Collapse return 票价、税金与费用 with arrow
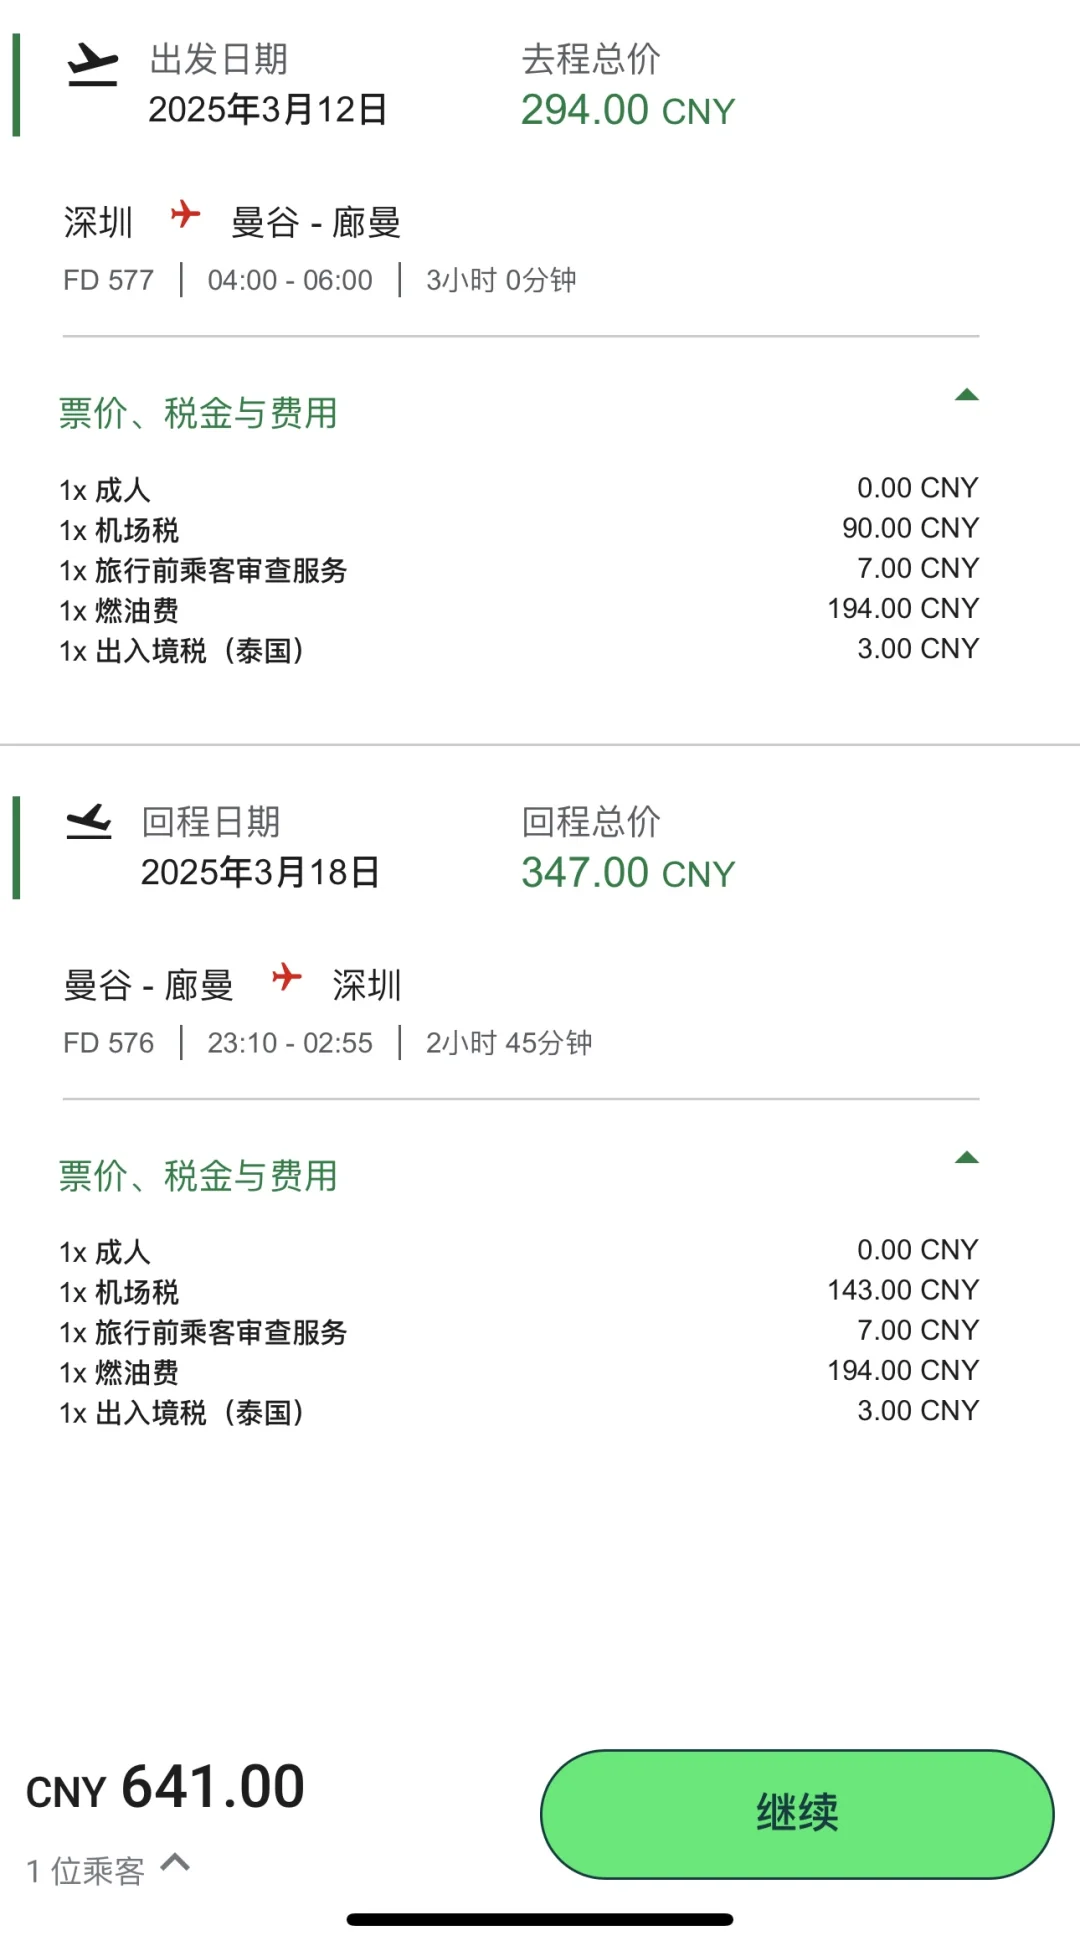 pos(966,1158)
